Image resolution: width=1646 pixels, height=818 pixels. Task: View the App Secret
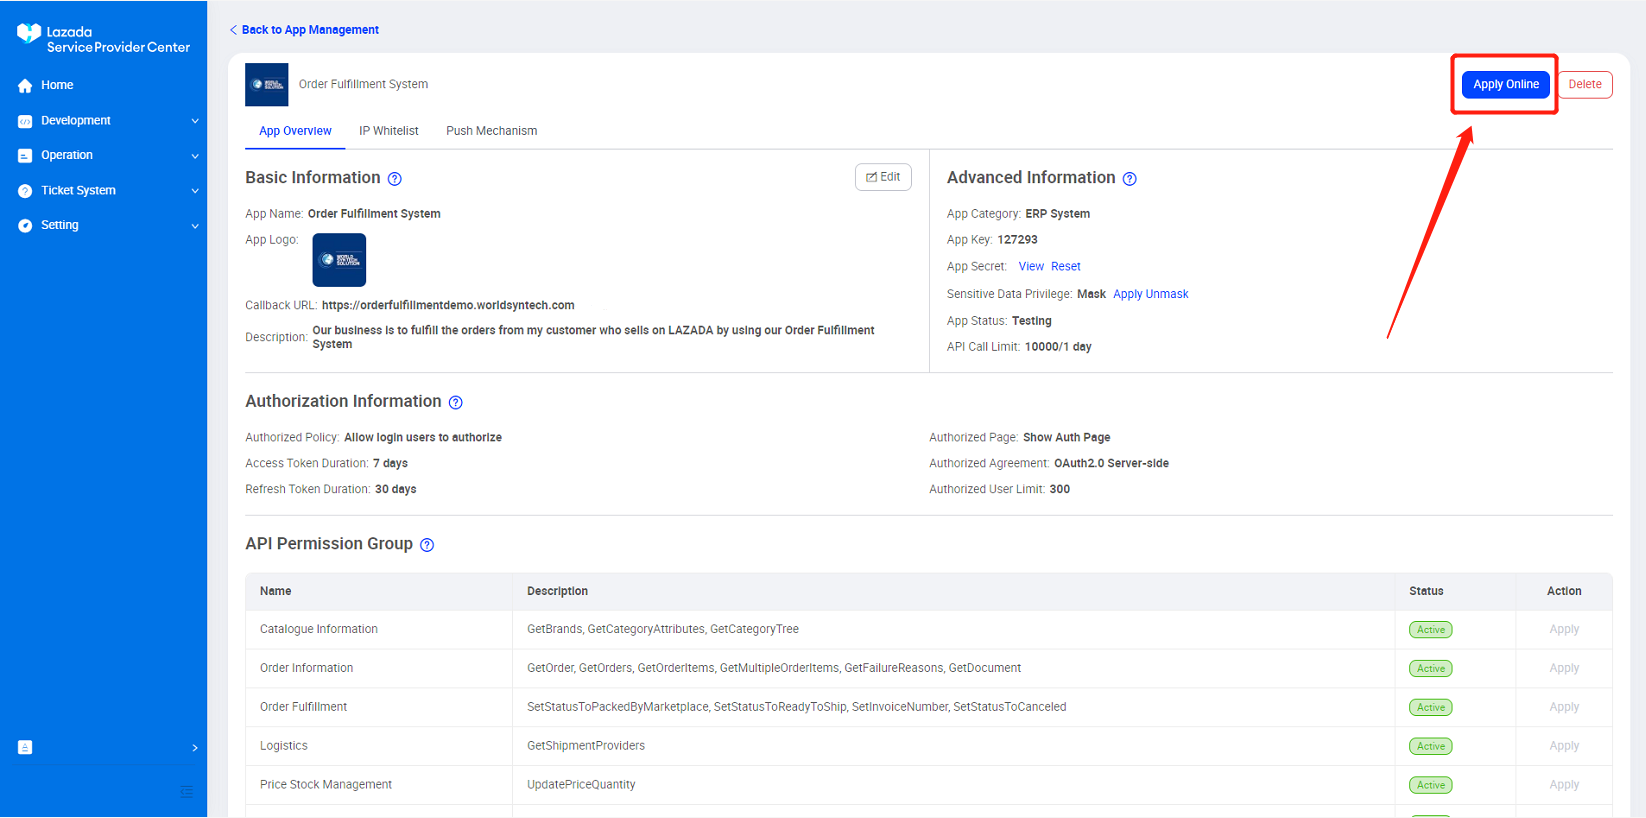coord(1031,267)
